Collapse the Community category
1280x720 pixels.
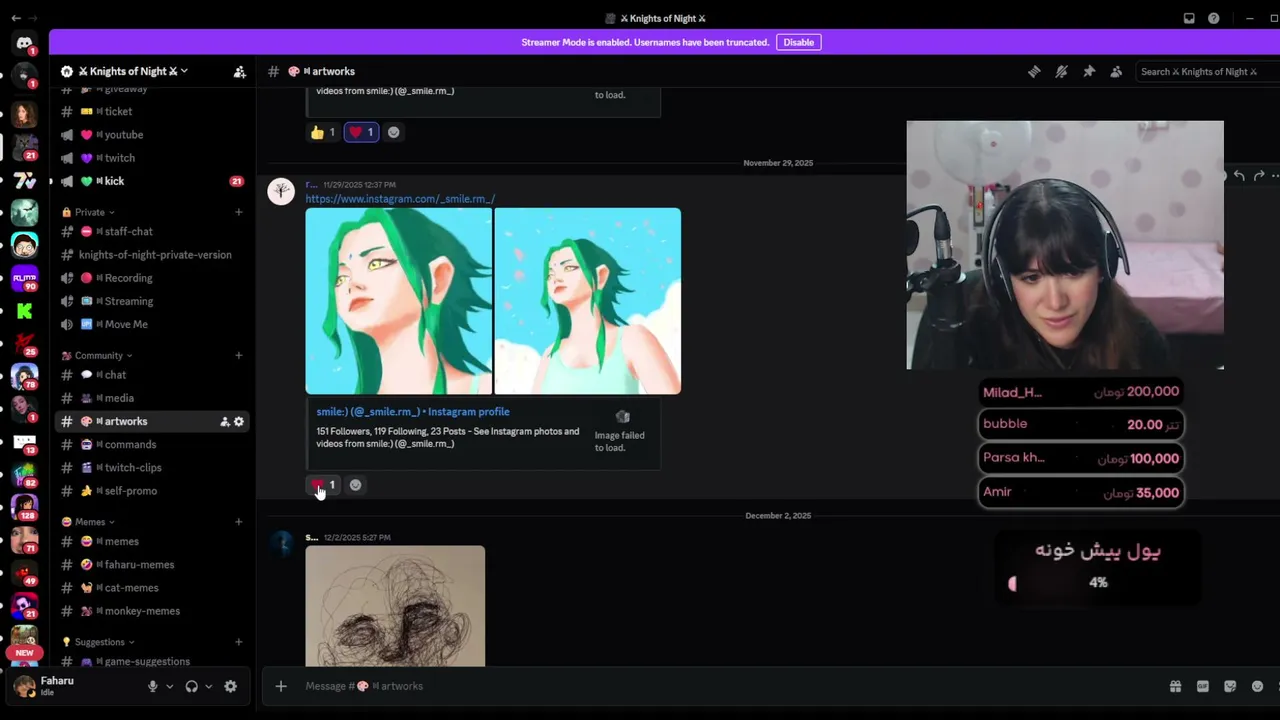tap(97, 356)
